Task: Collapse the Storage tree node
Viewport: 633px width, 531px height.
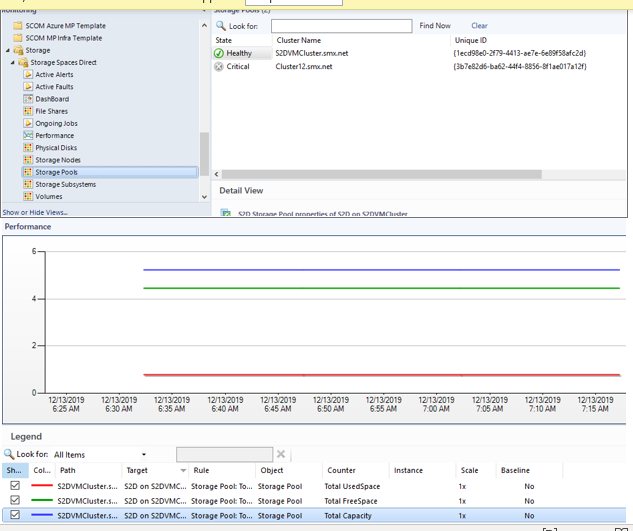Action: [8, 50]
